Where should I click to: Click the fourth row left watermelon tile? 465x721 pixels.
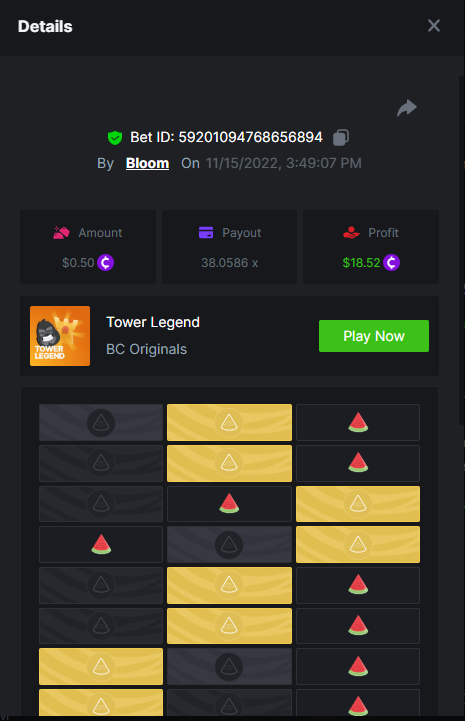(101, 545)
